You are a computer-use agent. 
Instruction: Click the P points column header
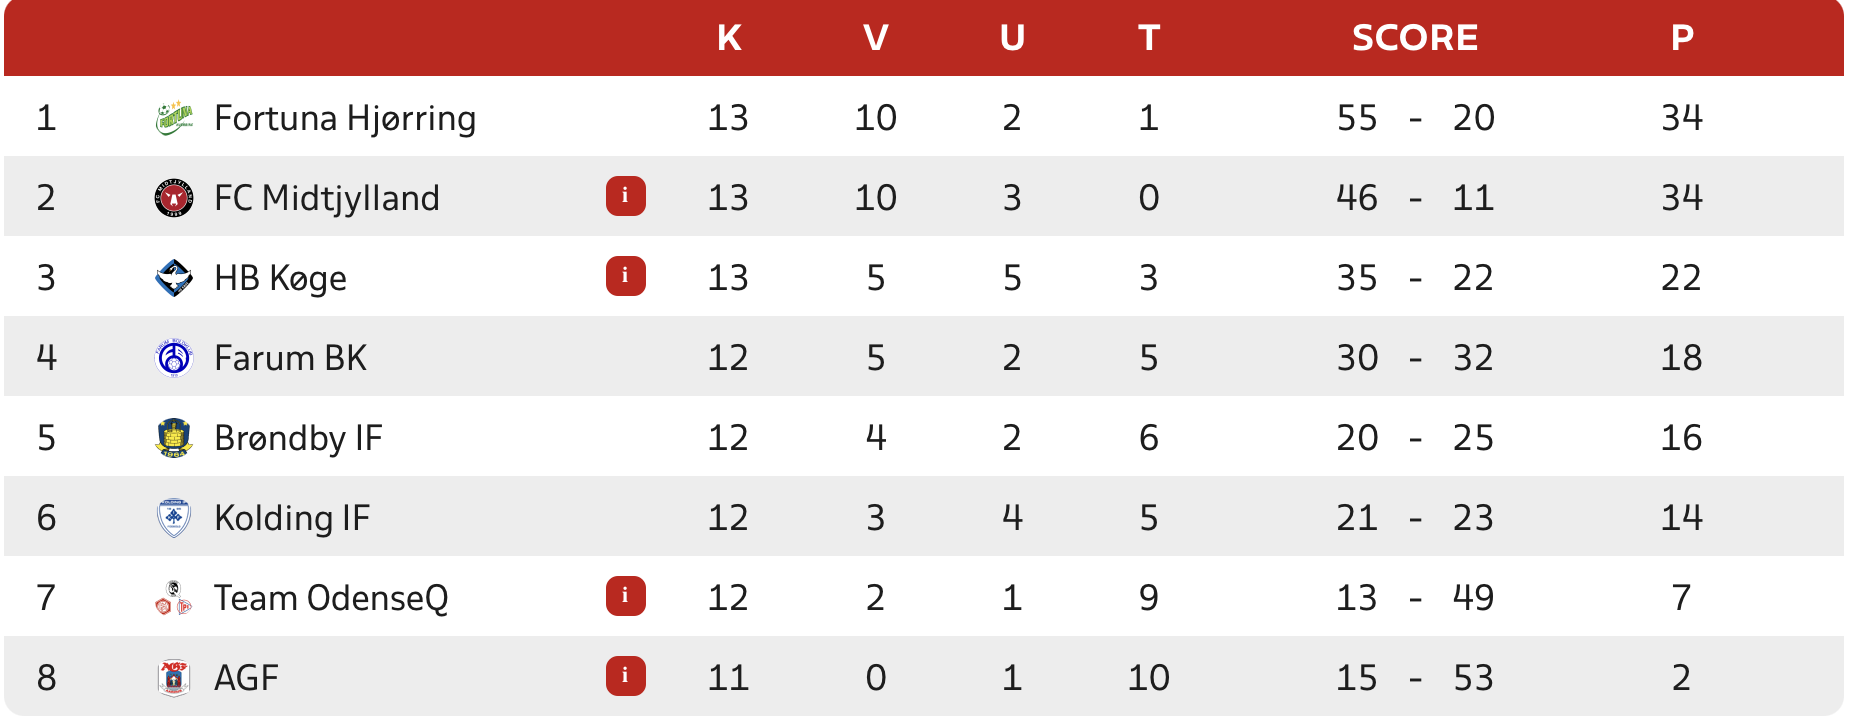(1681, 38)
